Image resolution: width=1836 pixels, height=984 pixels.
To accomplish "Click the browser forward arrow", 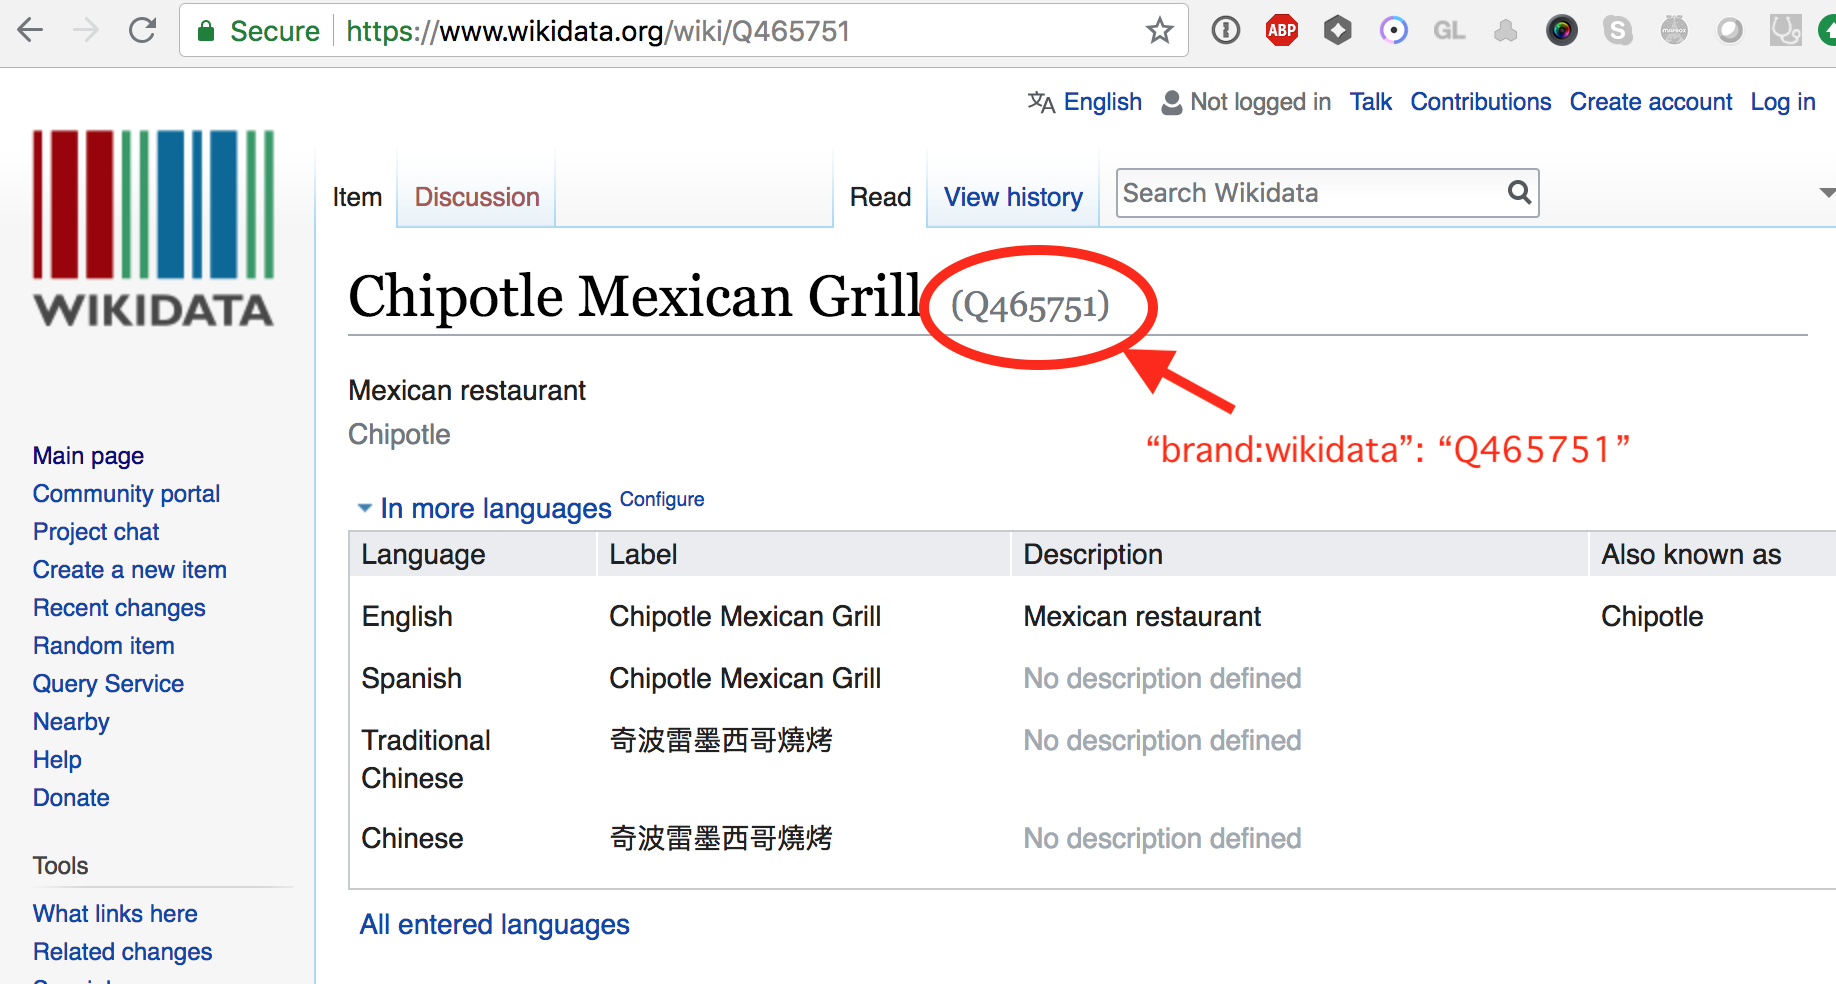I will click(87, 30).
